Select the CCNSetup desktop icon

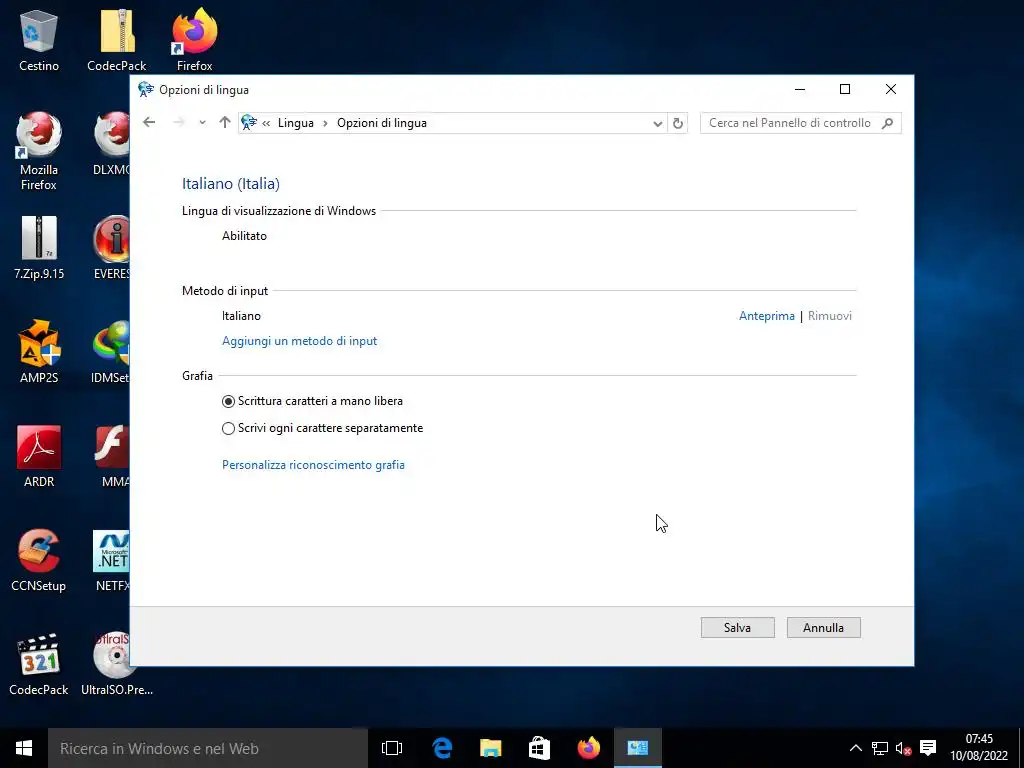coord(39,560)
